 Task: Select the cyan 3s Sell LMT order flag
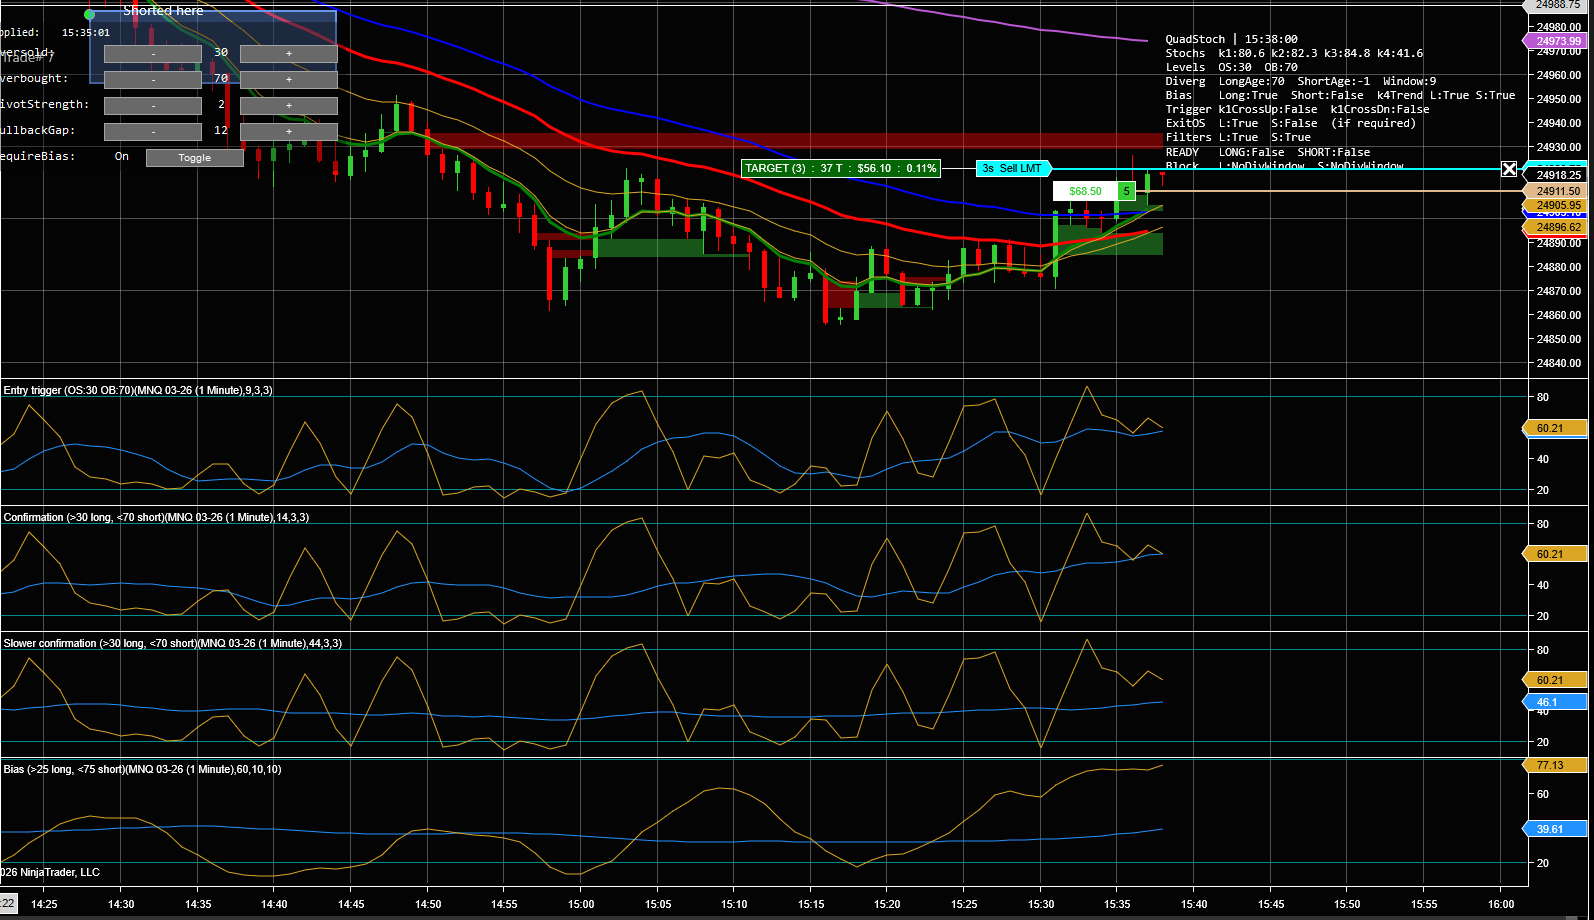[x=1012, y=168]
